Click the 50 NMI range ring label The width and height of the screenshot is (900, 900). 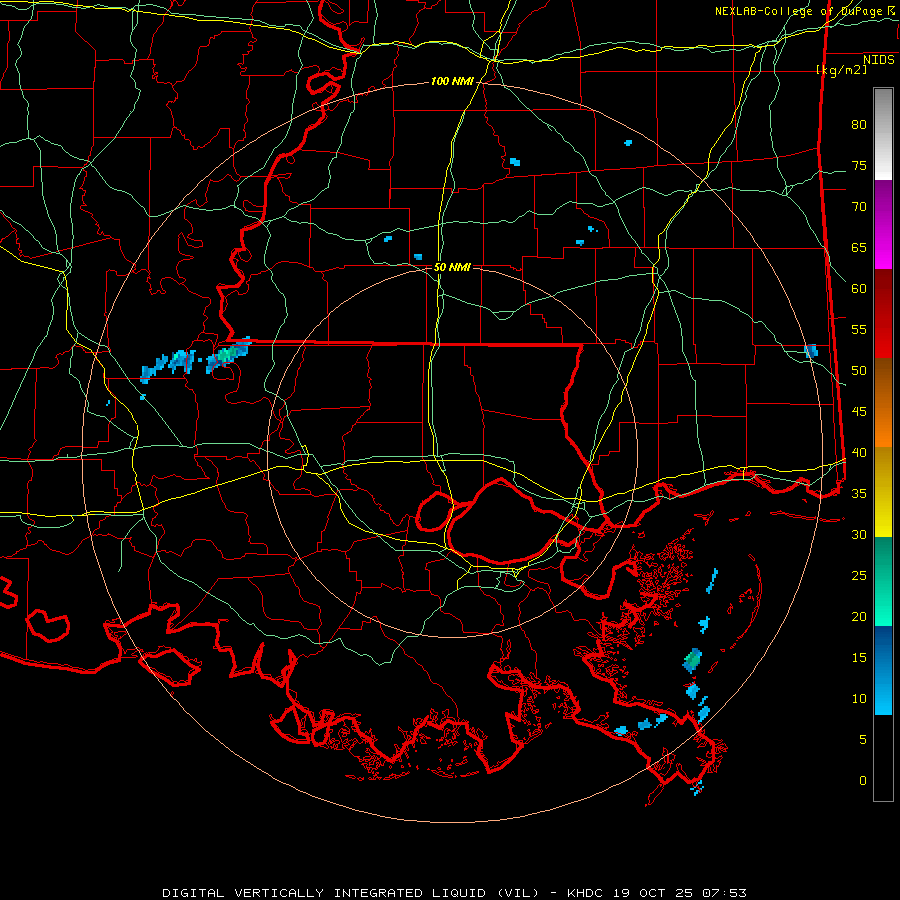click(452, 267)
